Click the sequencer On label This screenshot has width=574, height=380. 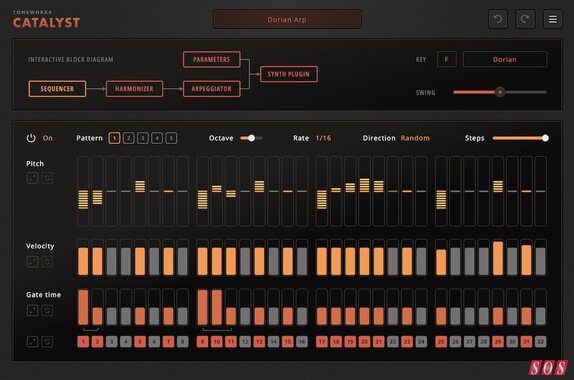(48, 138)
